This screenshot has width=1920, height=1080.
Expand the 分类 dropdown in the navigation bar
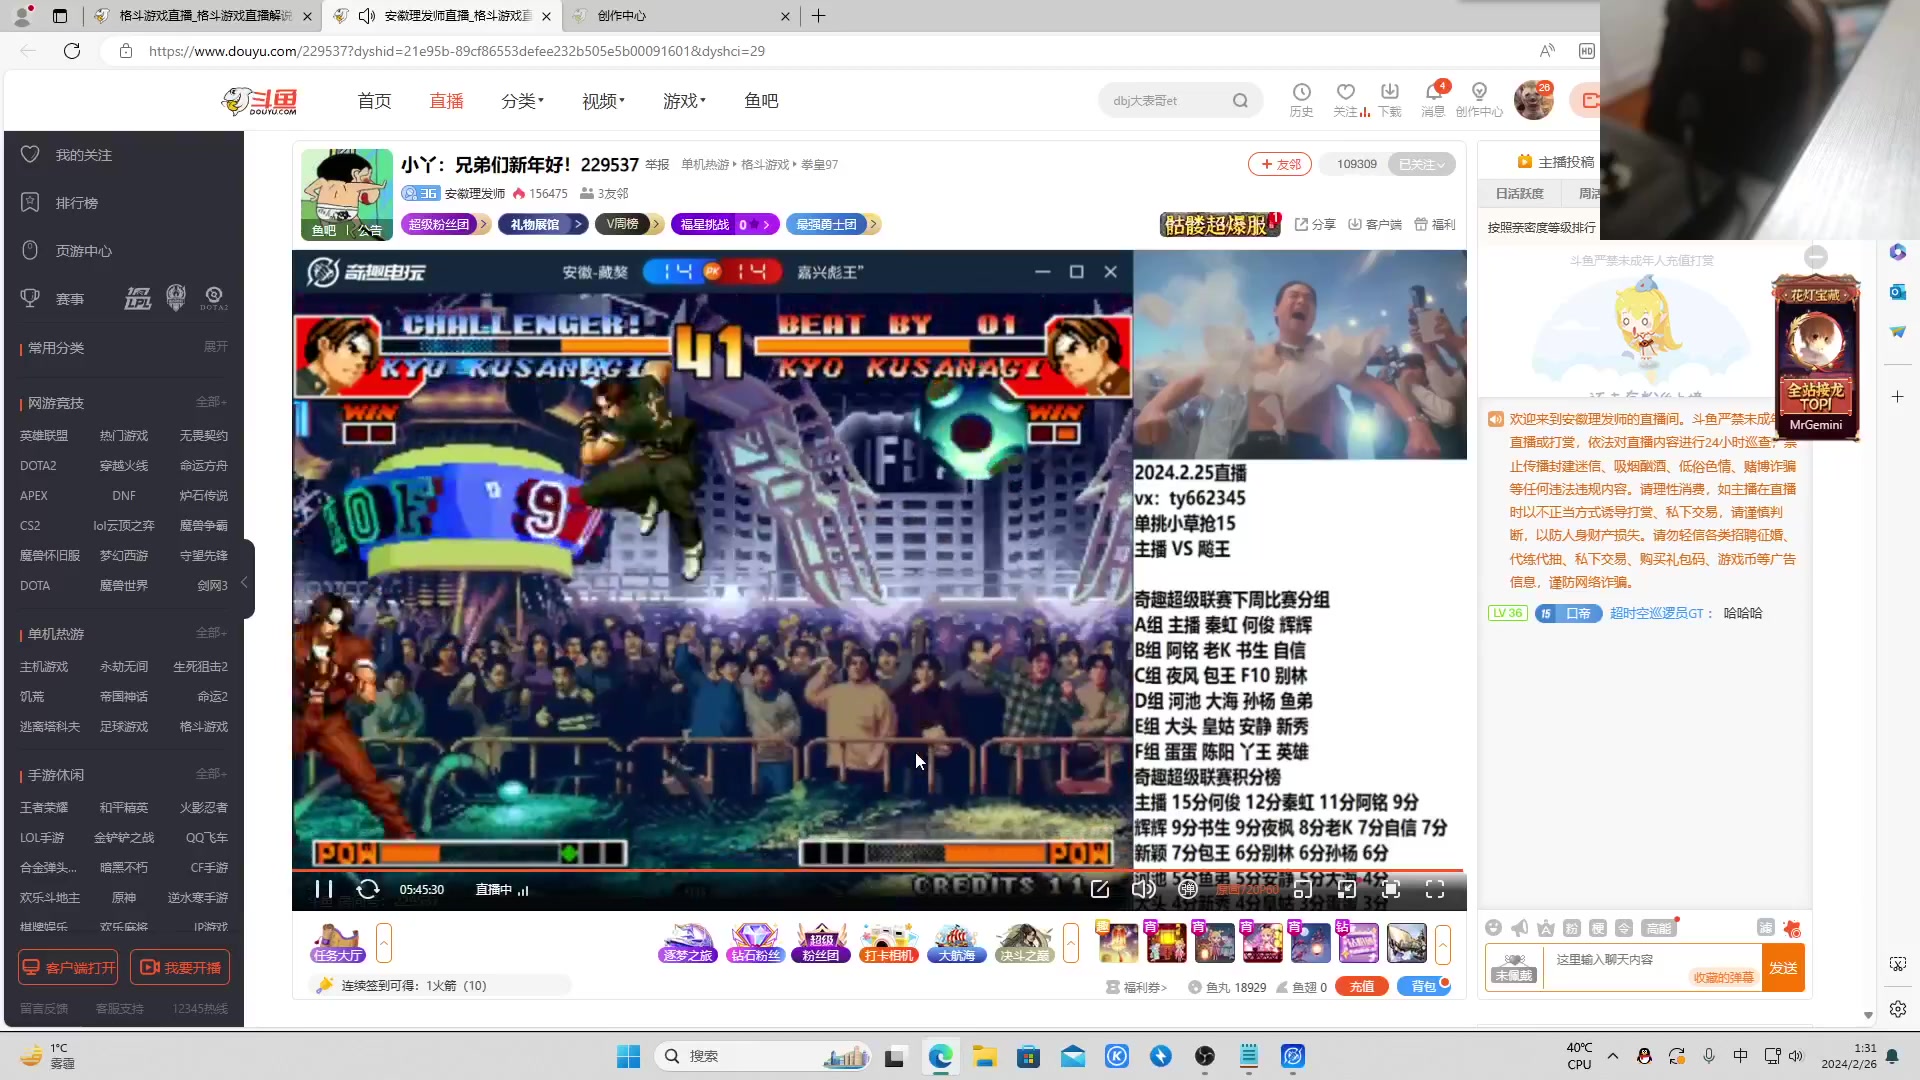(523, 100)
